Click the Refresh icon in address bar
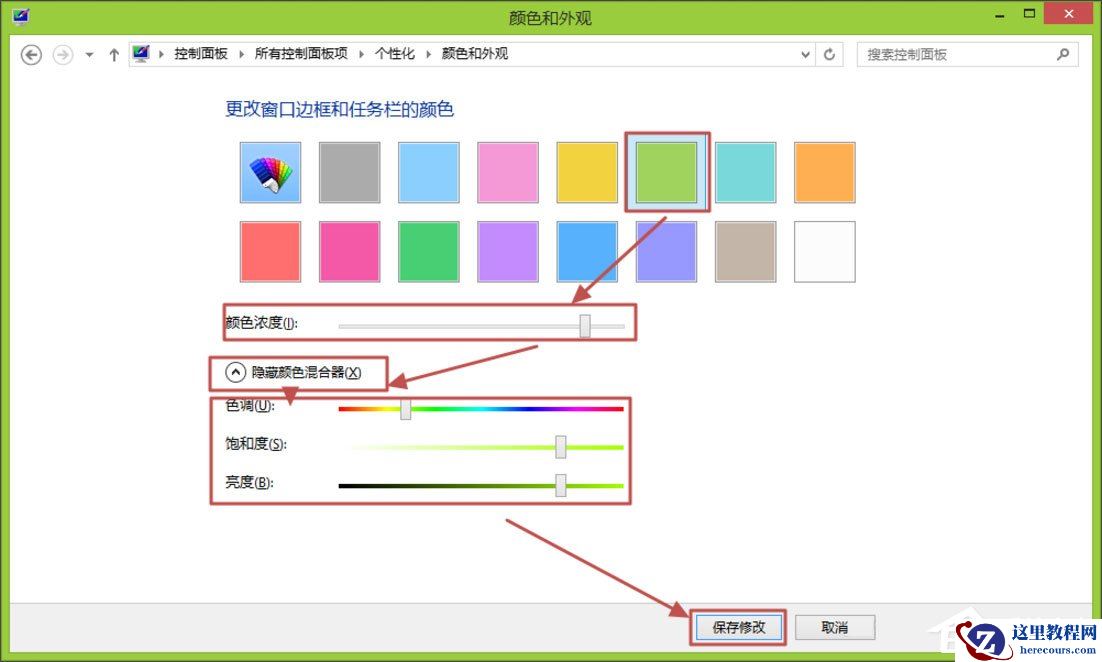Image resolution: width=1102 pixels, height=662 pixels. pyautogui.click(x=830, y=54)
